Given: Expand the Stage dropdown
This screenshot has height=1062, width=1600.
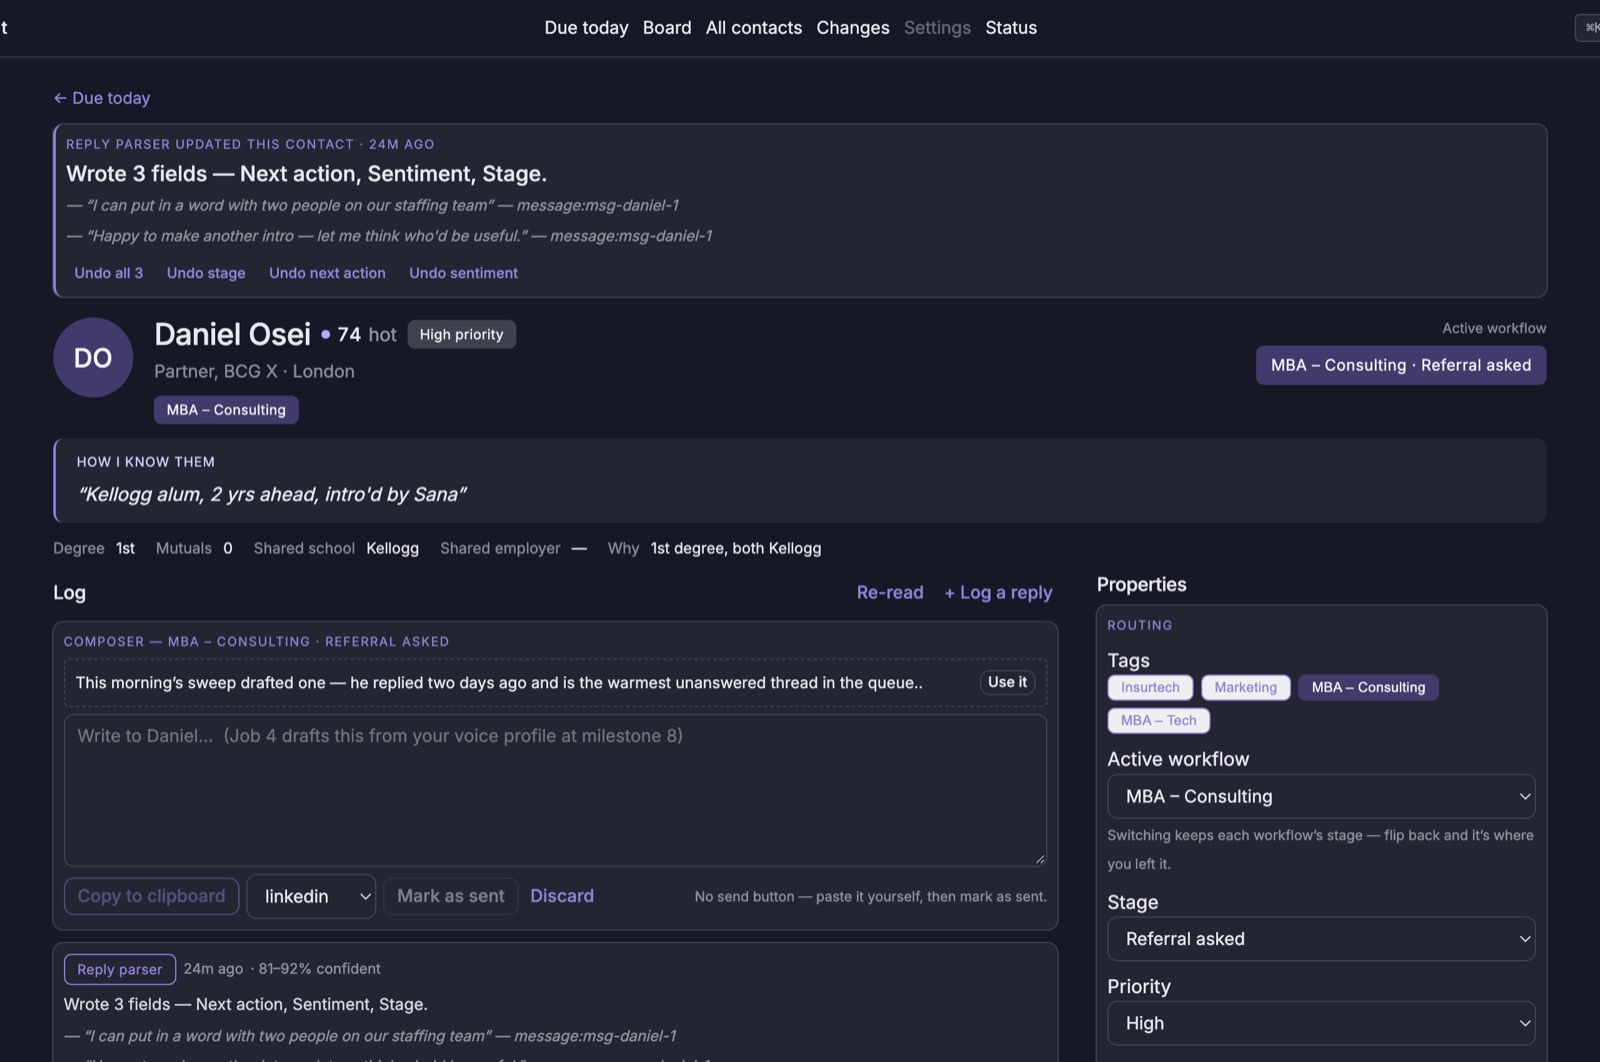Looking at the screenshot, I should click(x=1321, y=939).
